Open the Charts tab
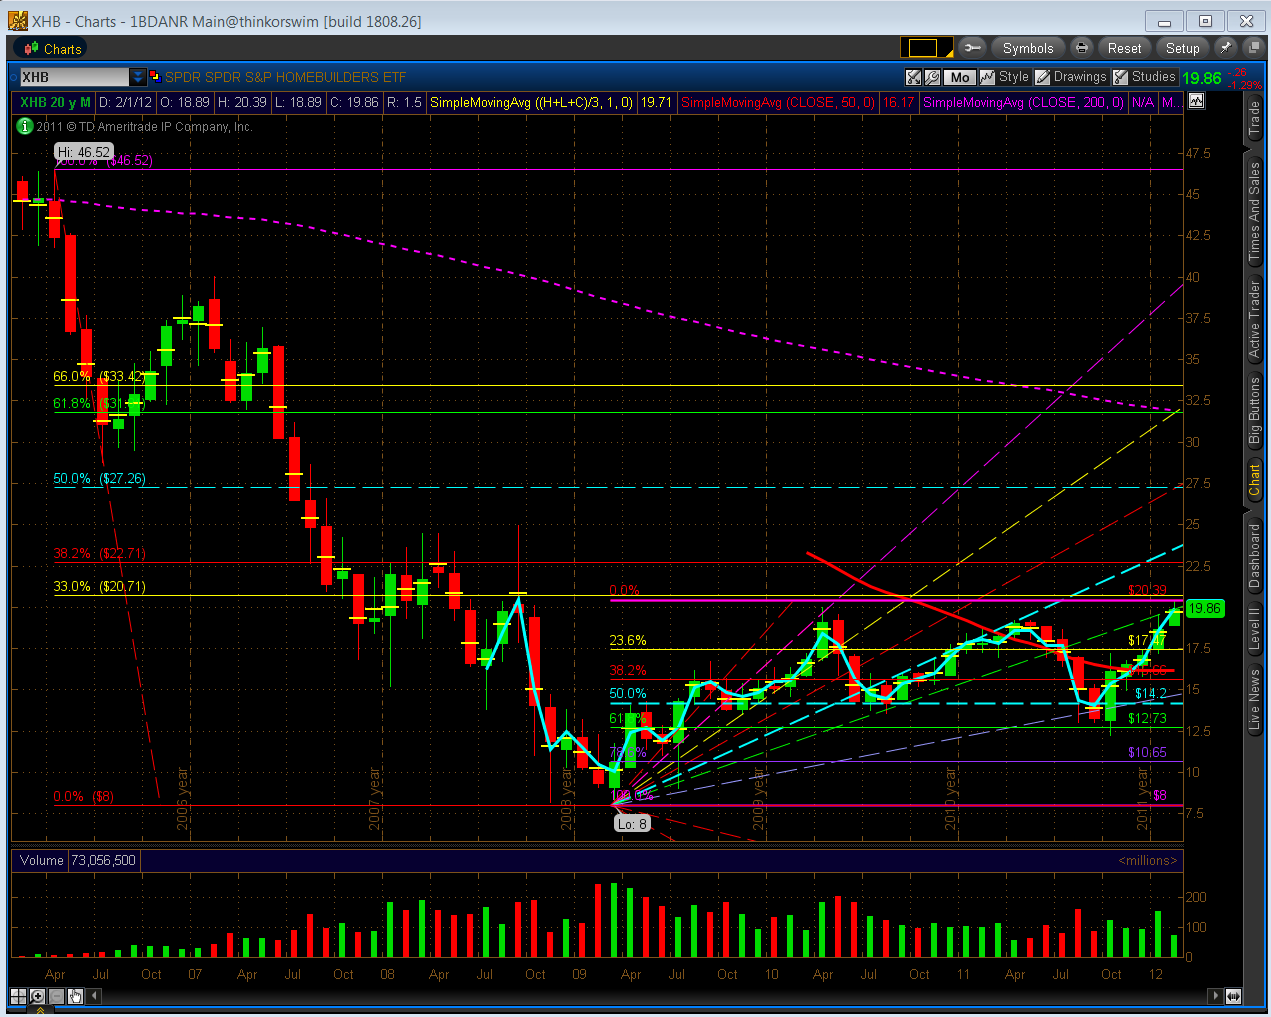The width and height of the screenshot is (1271, 1017). pyautogui.click(x=52, y=48)
